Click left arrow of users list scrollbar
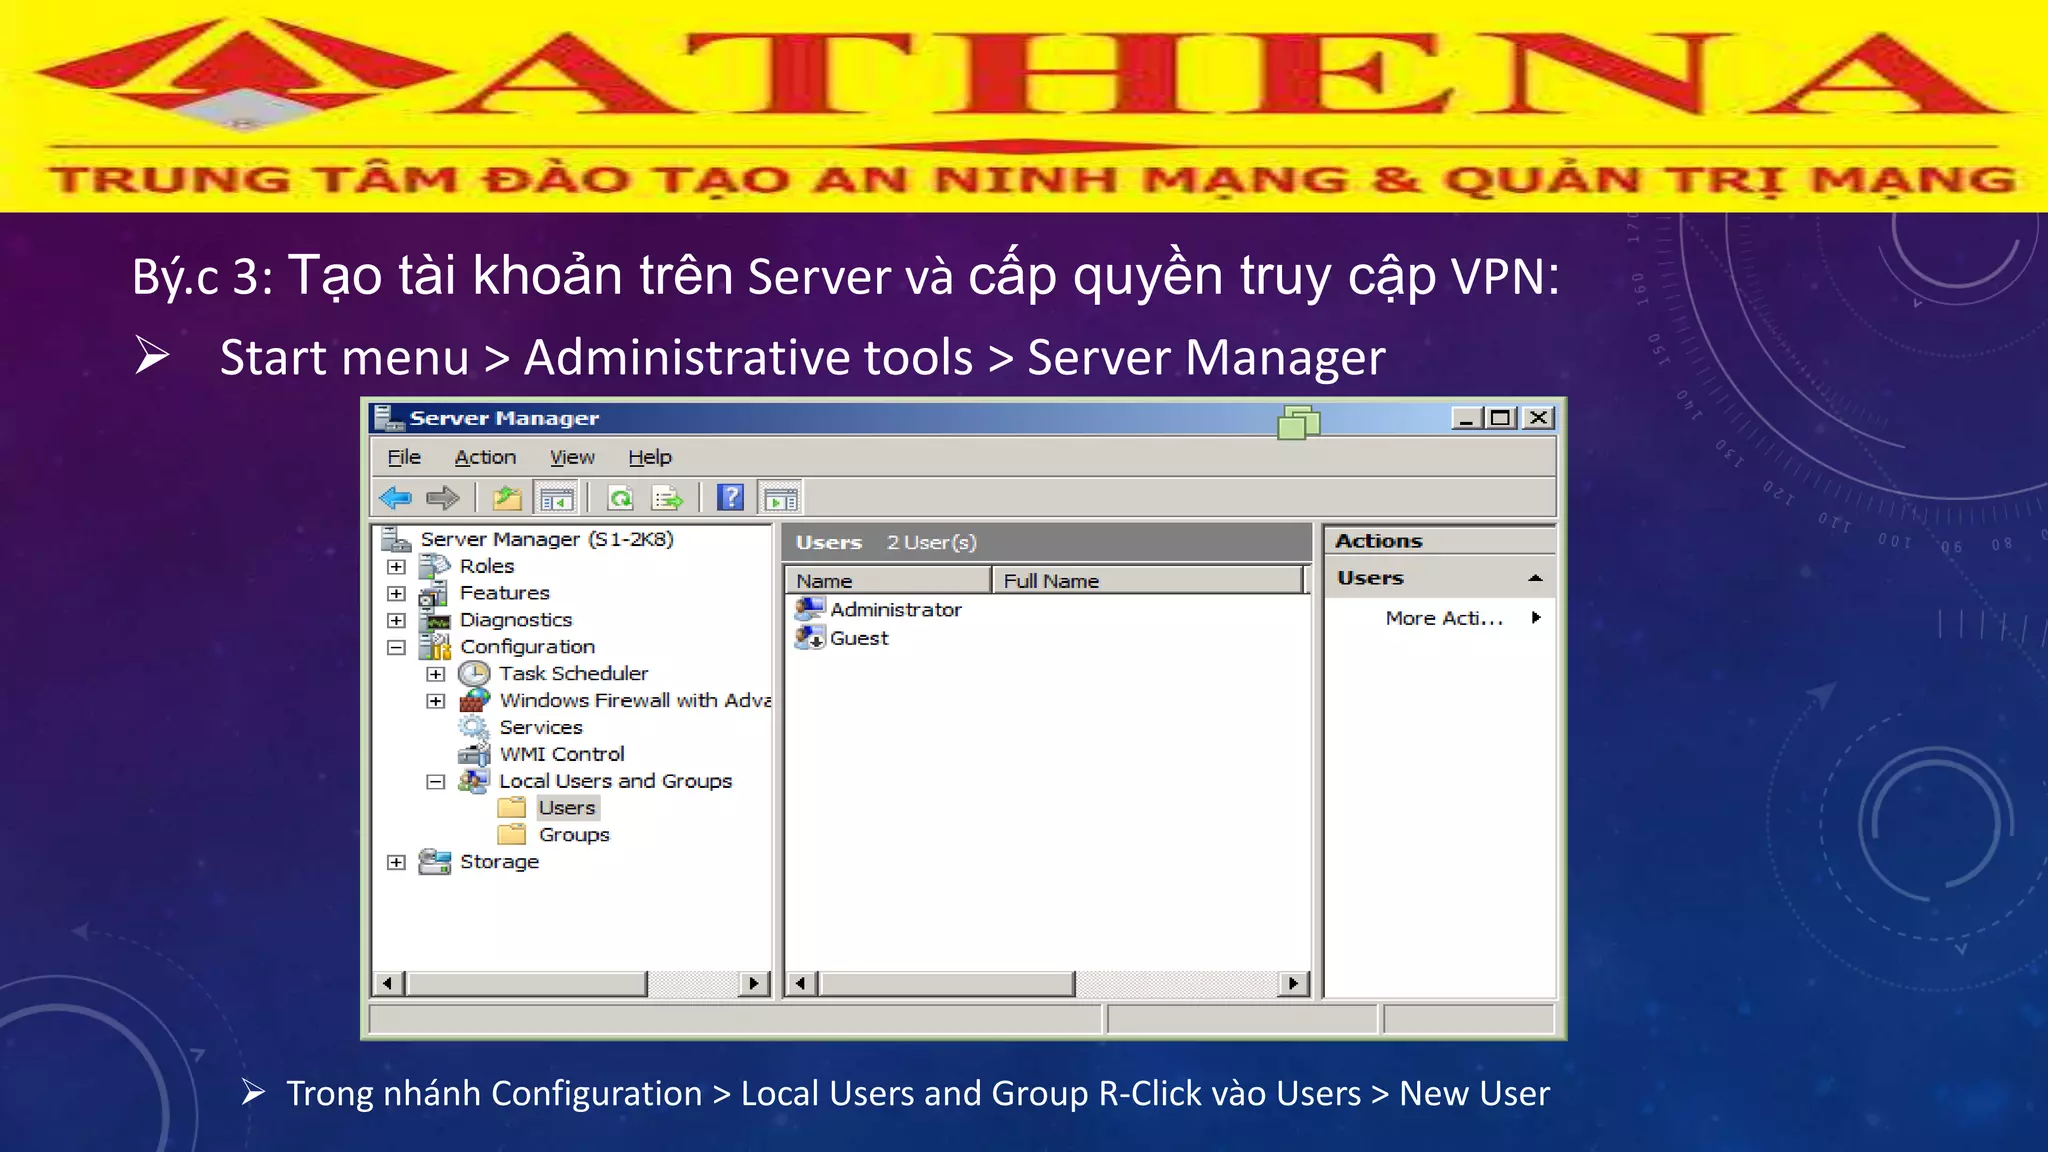Image resolution: width=2048 pixels, height=1152 pixels. click(801, 983)
